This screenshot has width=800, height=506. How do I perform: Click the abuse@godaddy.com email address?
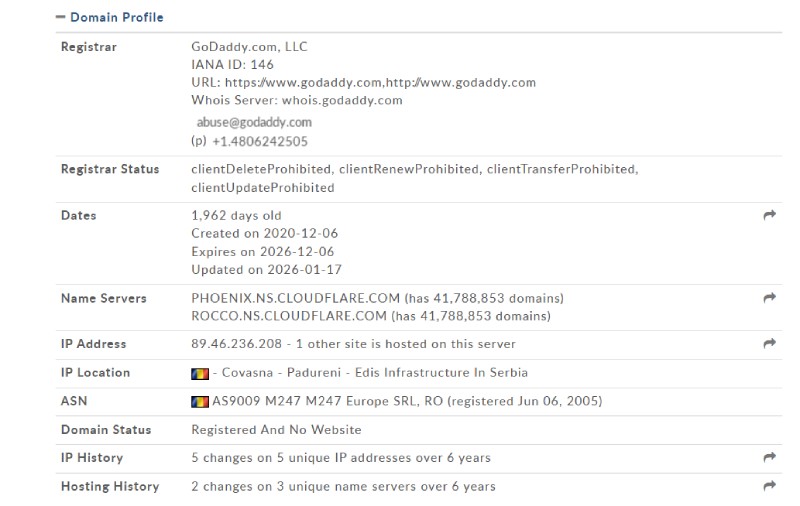[x=254, y=122]
